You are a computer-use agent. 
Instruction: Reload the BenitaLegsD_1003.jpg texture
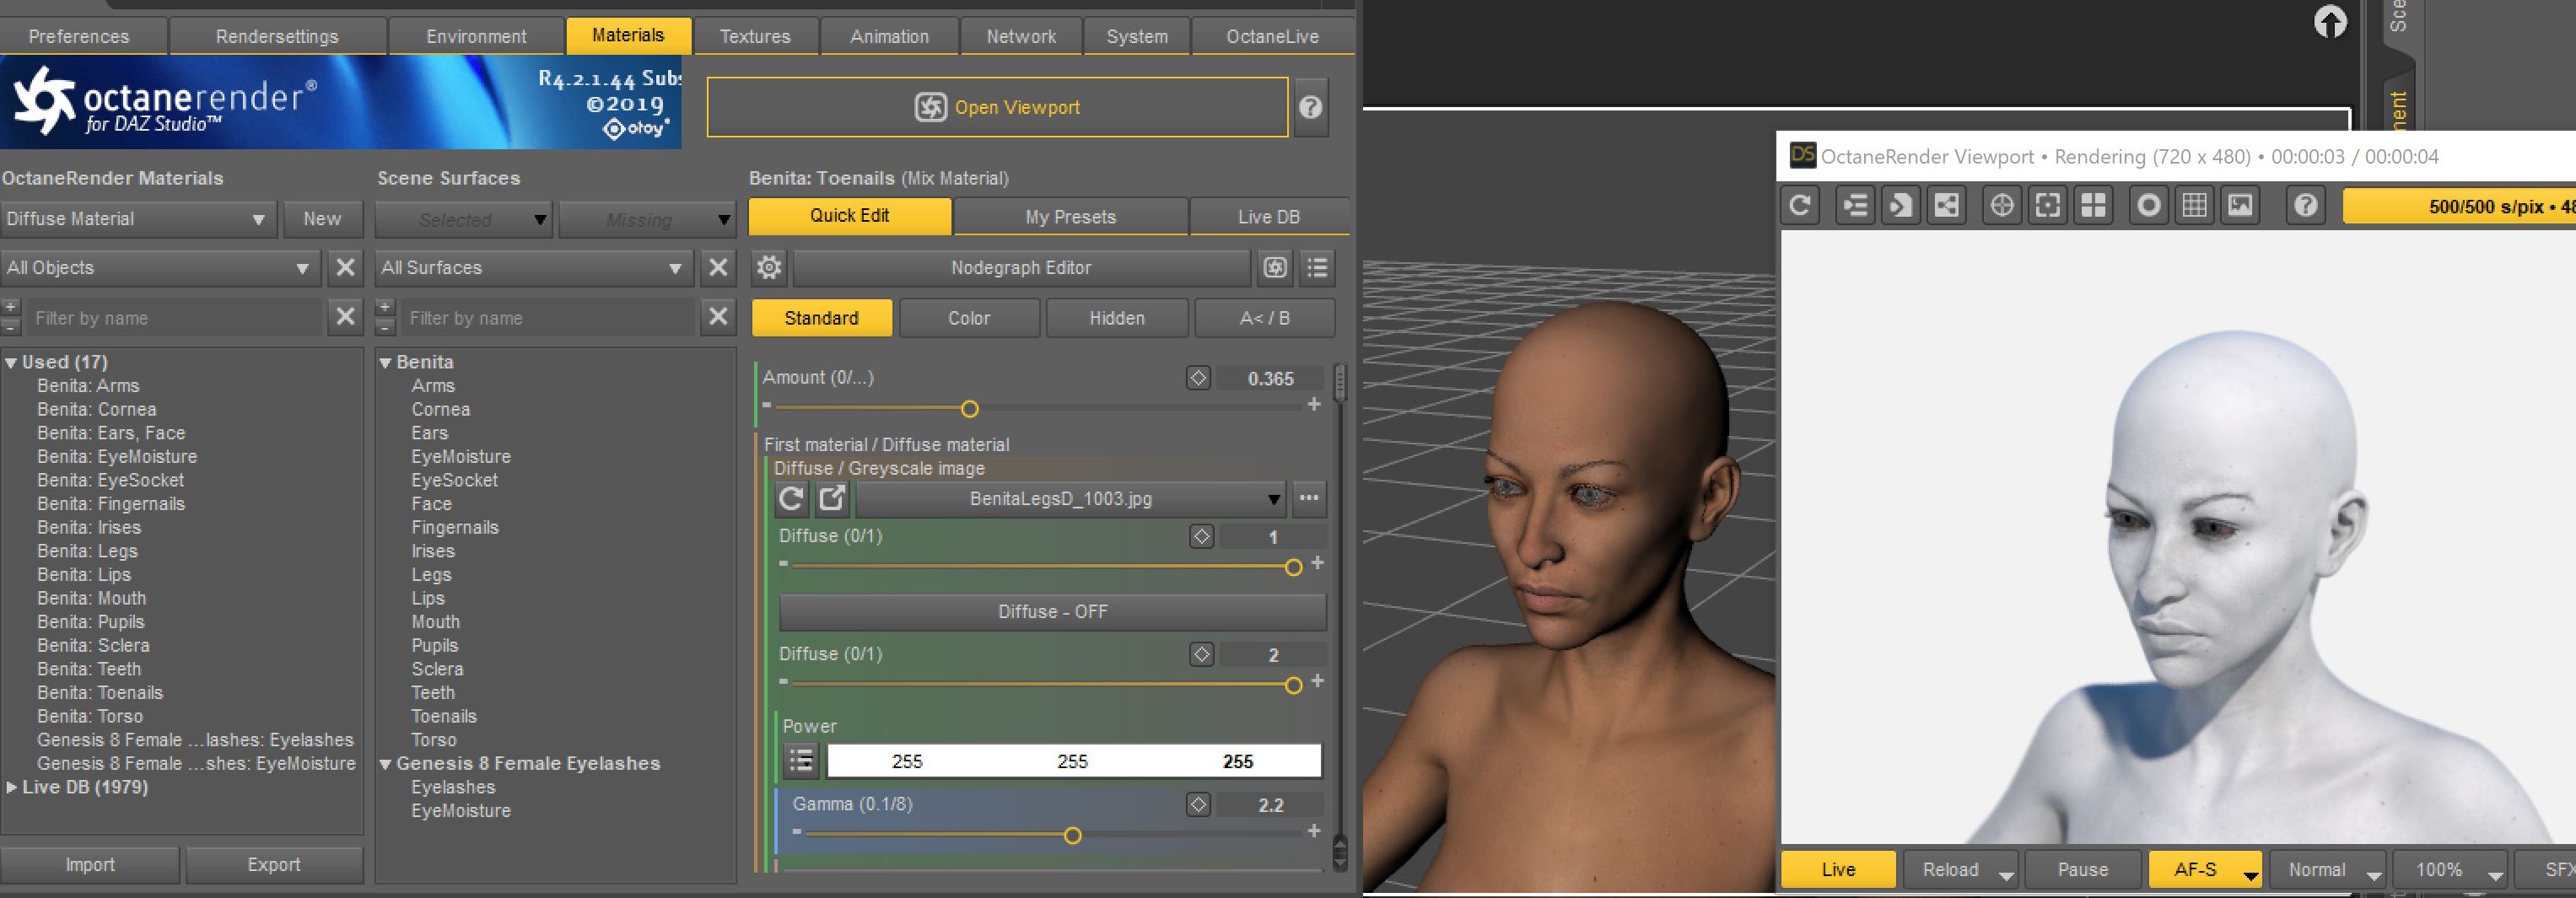tap(791, 498)
